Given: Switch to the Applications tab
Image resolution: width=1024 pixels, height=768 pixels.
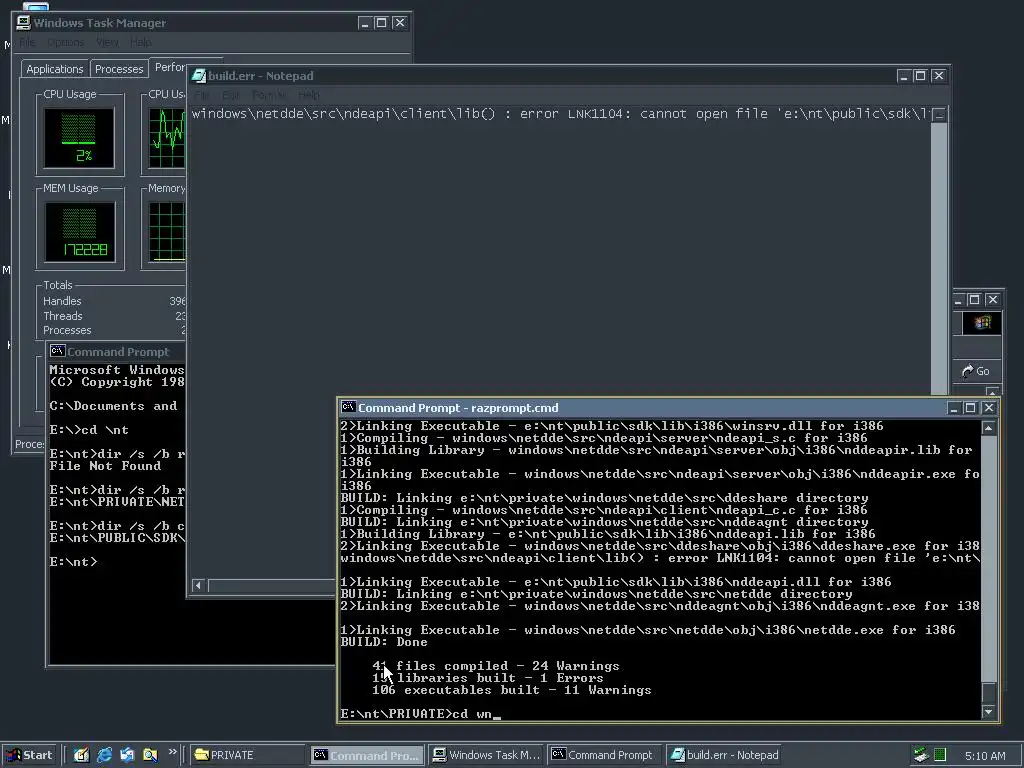Looking at the screenshot, I should pos(55,69).
